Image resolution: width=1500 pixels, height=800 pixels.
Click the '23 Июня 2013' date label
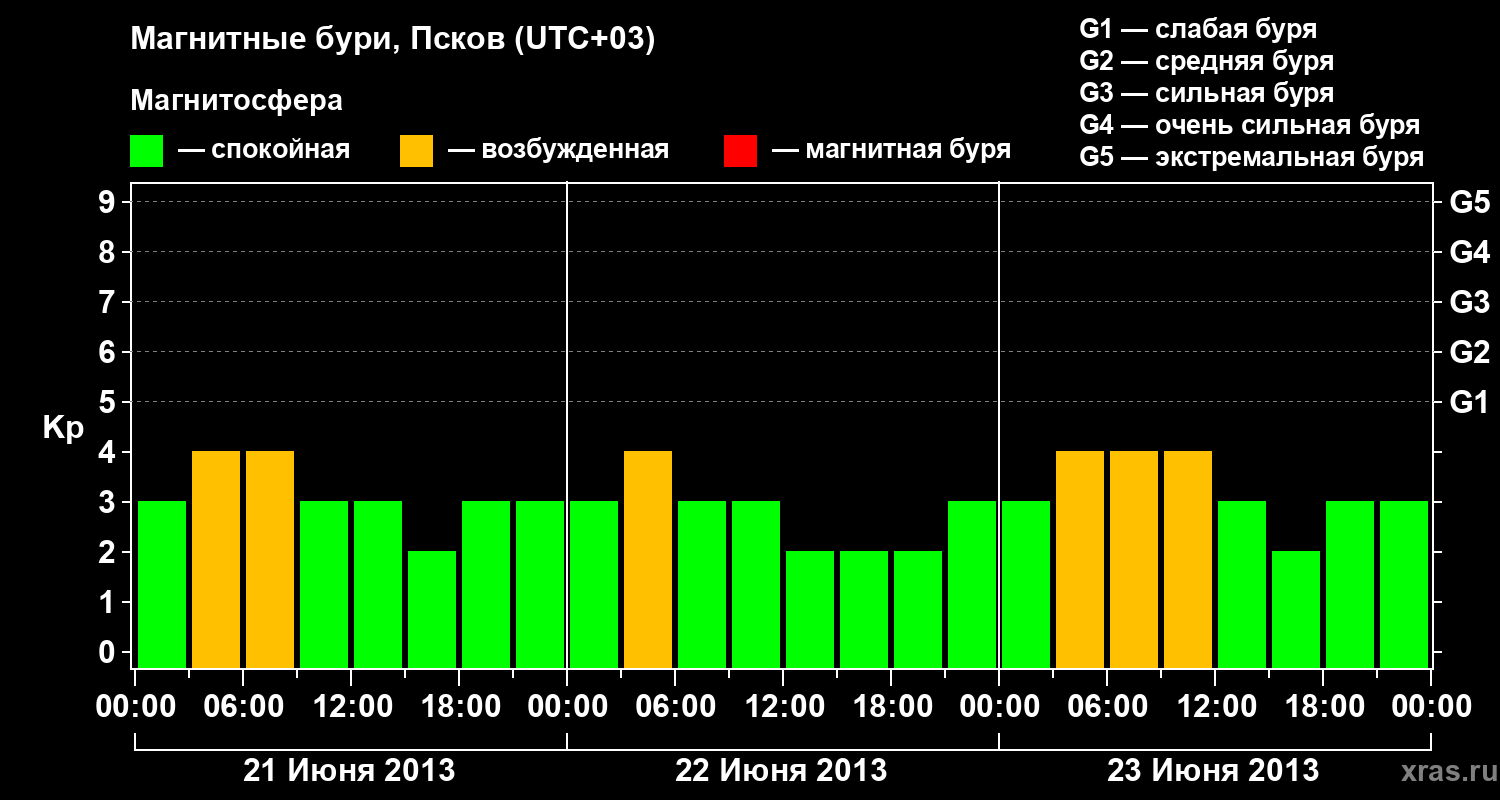[x=1213, y=771]
